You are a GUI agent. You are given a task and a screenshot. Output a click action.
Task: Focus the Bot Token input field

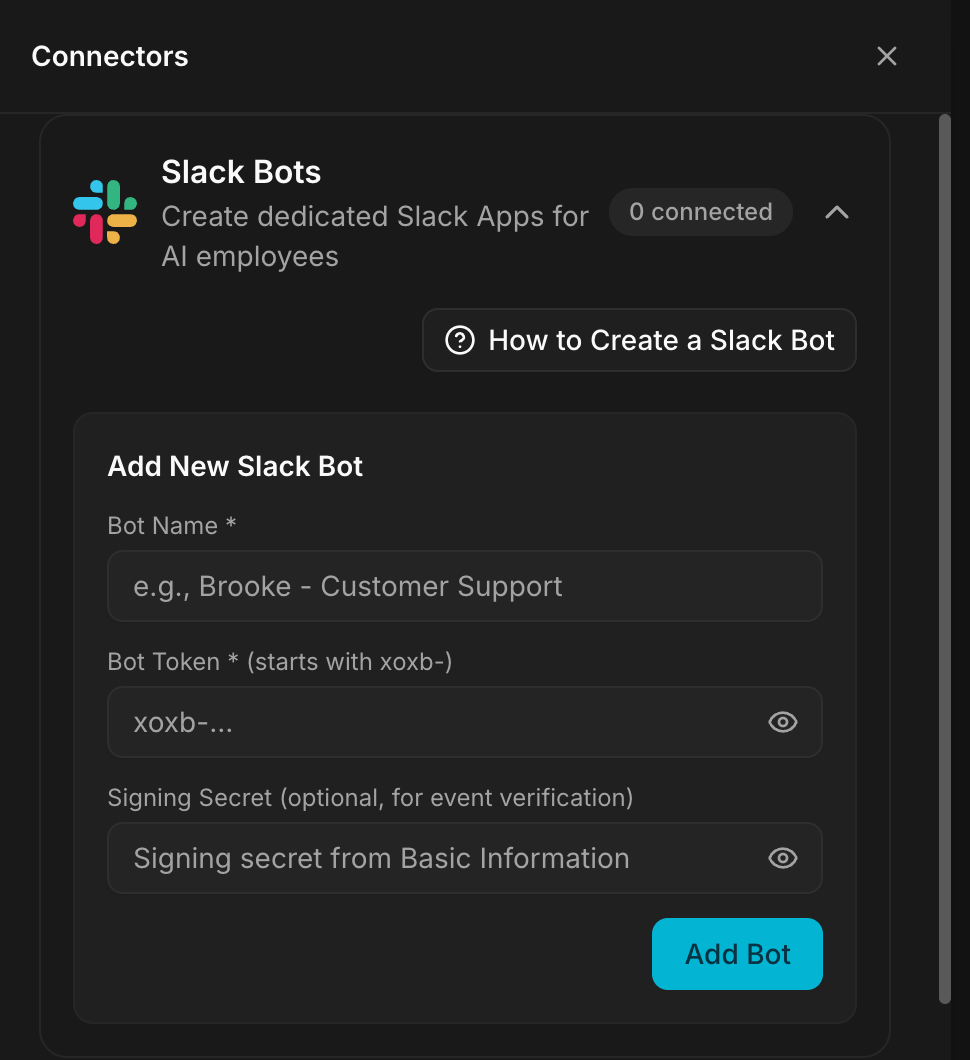click(465, 722)
